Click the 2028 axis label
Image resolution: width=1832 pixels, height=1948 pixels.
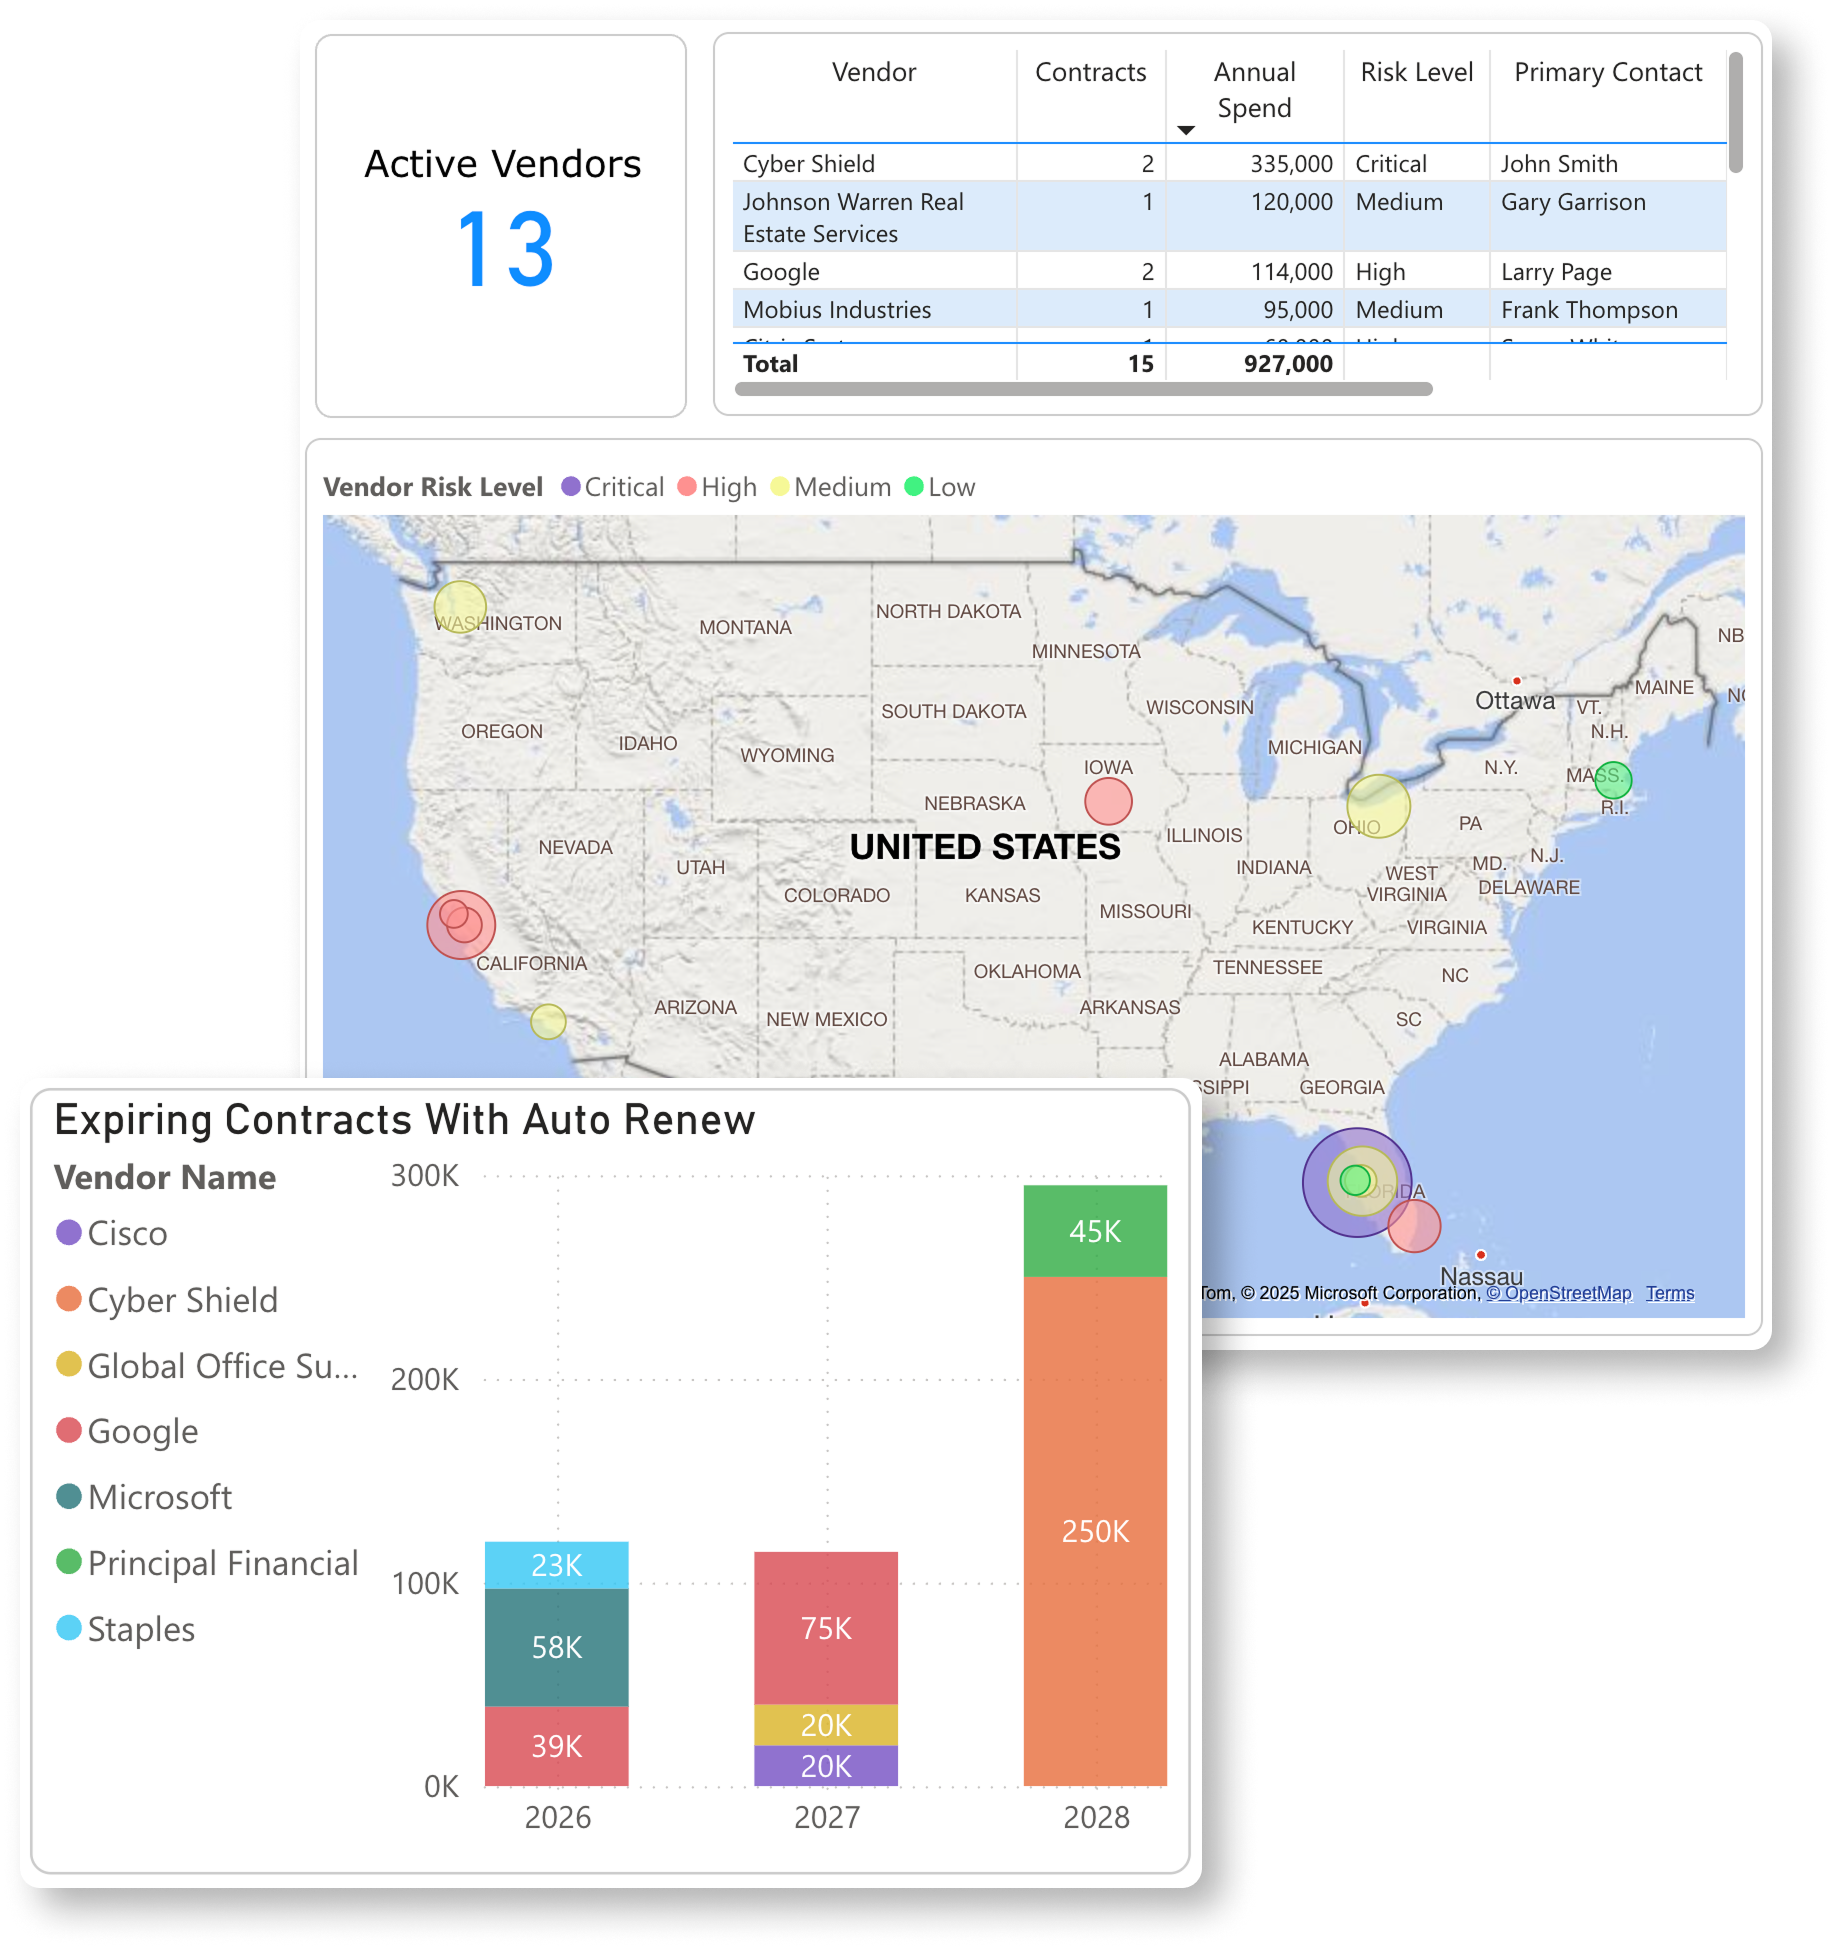pyautogui.click(x=1096, y=1817)
